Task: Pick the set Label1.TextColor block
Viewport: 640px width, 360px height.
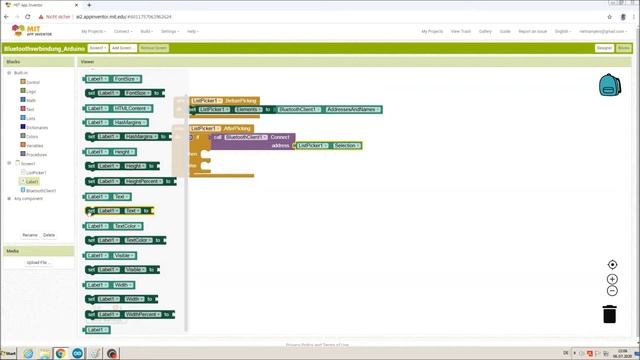Action: pos(125,240)
